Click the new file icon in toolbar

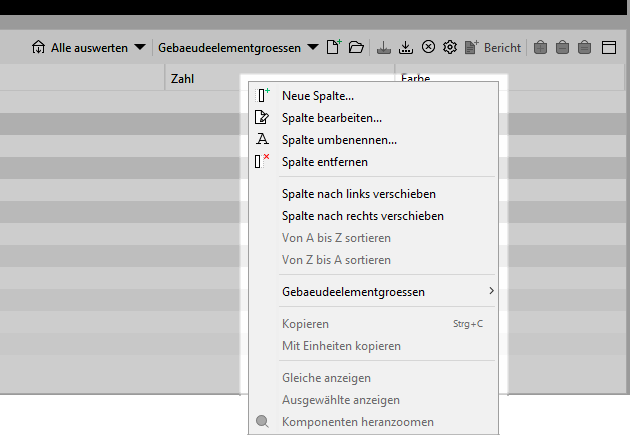tap(333, 47)
